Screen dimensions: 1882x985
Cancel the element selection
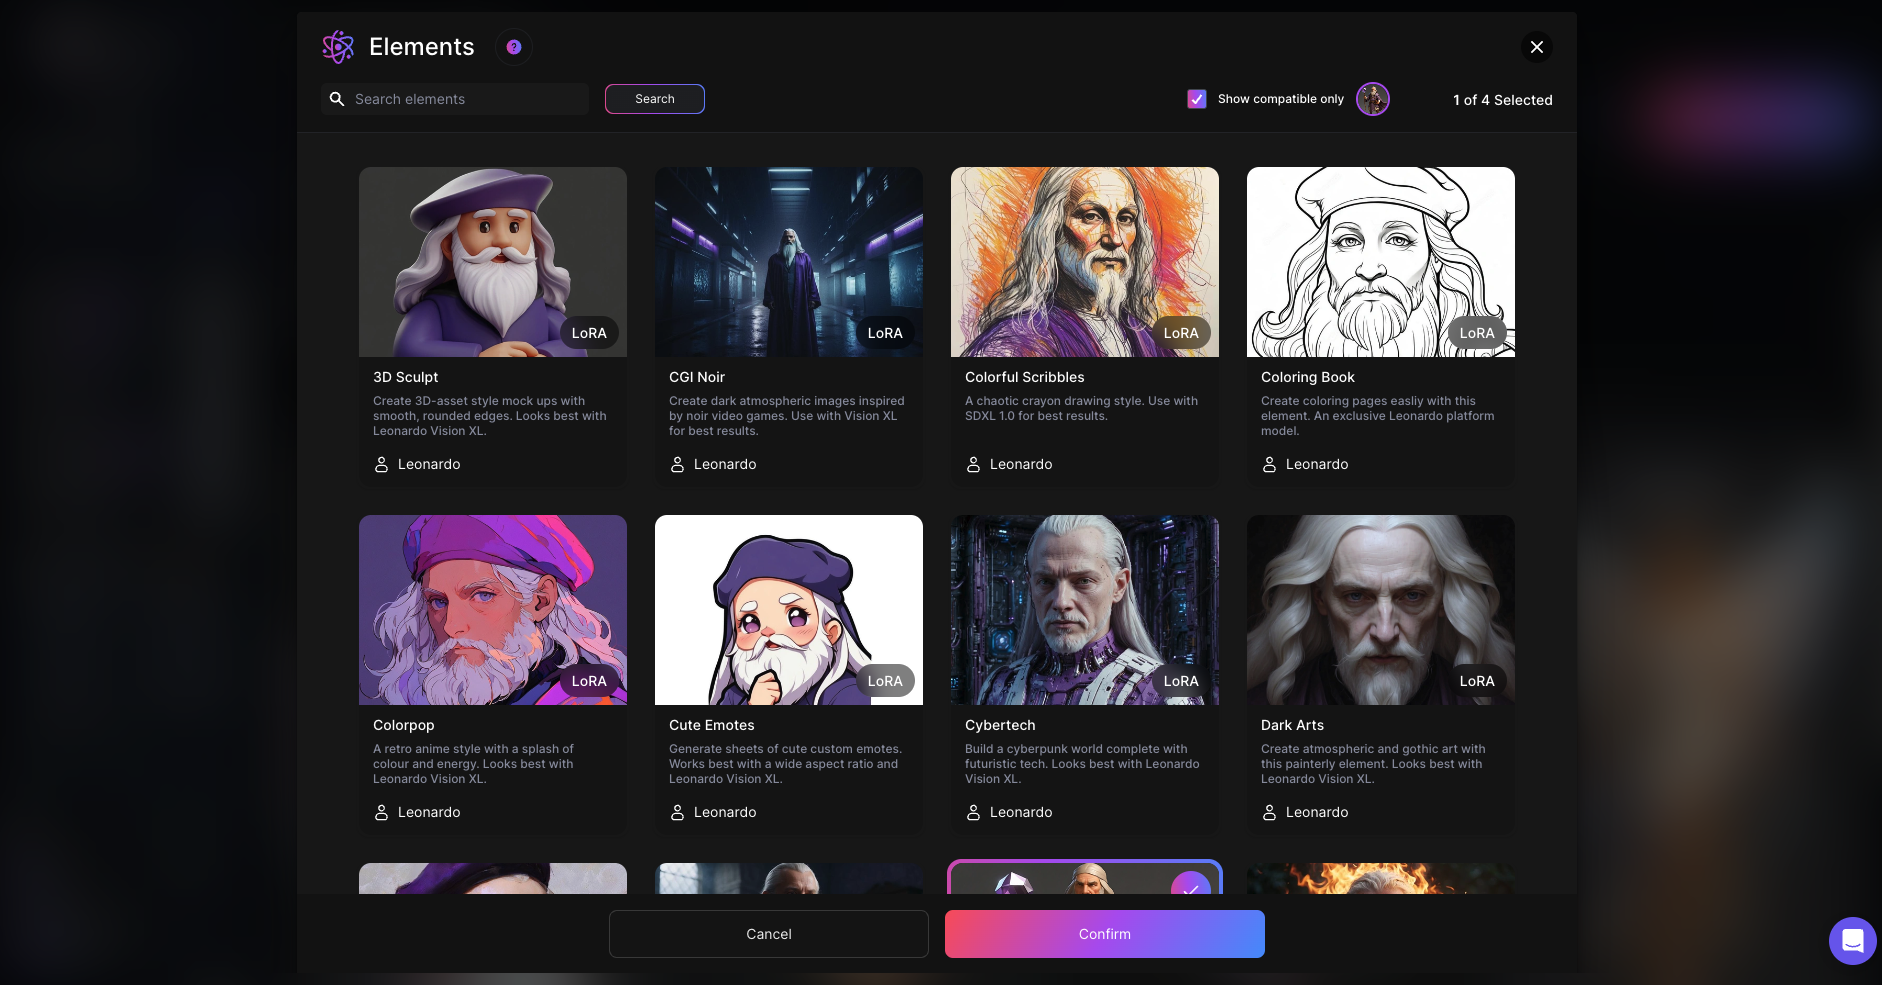pyautogui.click(x=768, y=934)
